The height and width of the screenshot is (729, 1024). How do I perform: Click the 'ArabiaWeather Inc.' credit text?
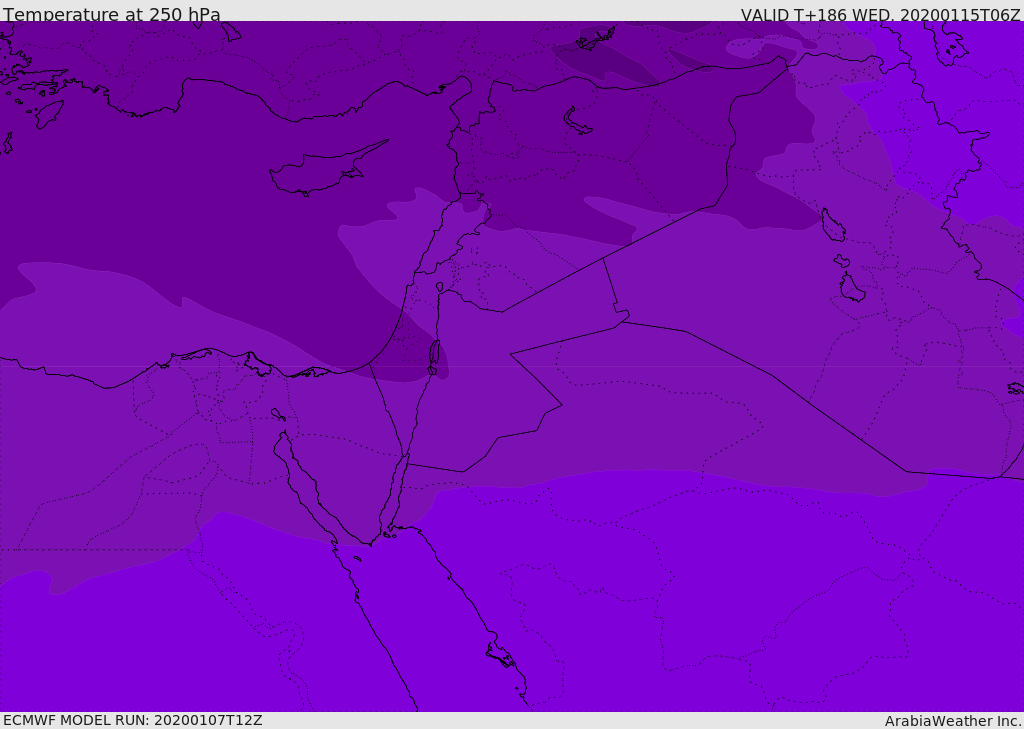point(953,721)
